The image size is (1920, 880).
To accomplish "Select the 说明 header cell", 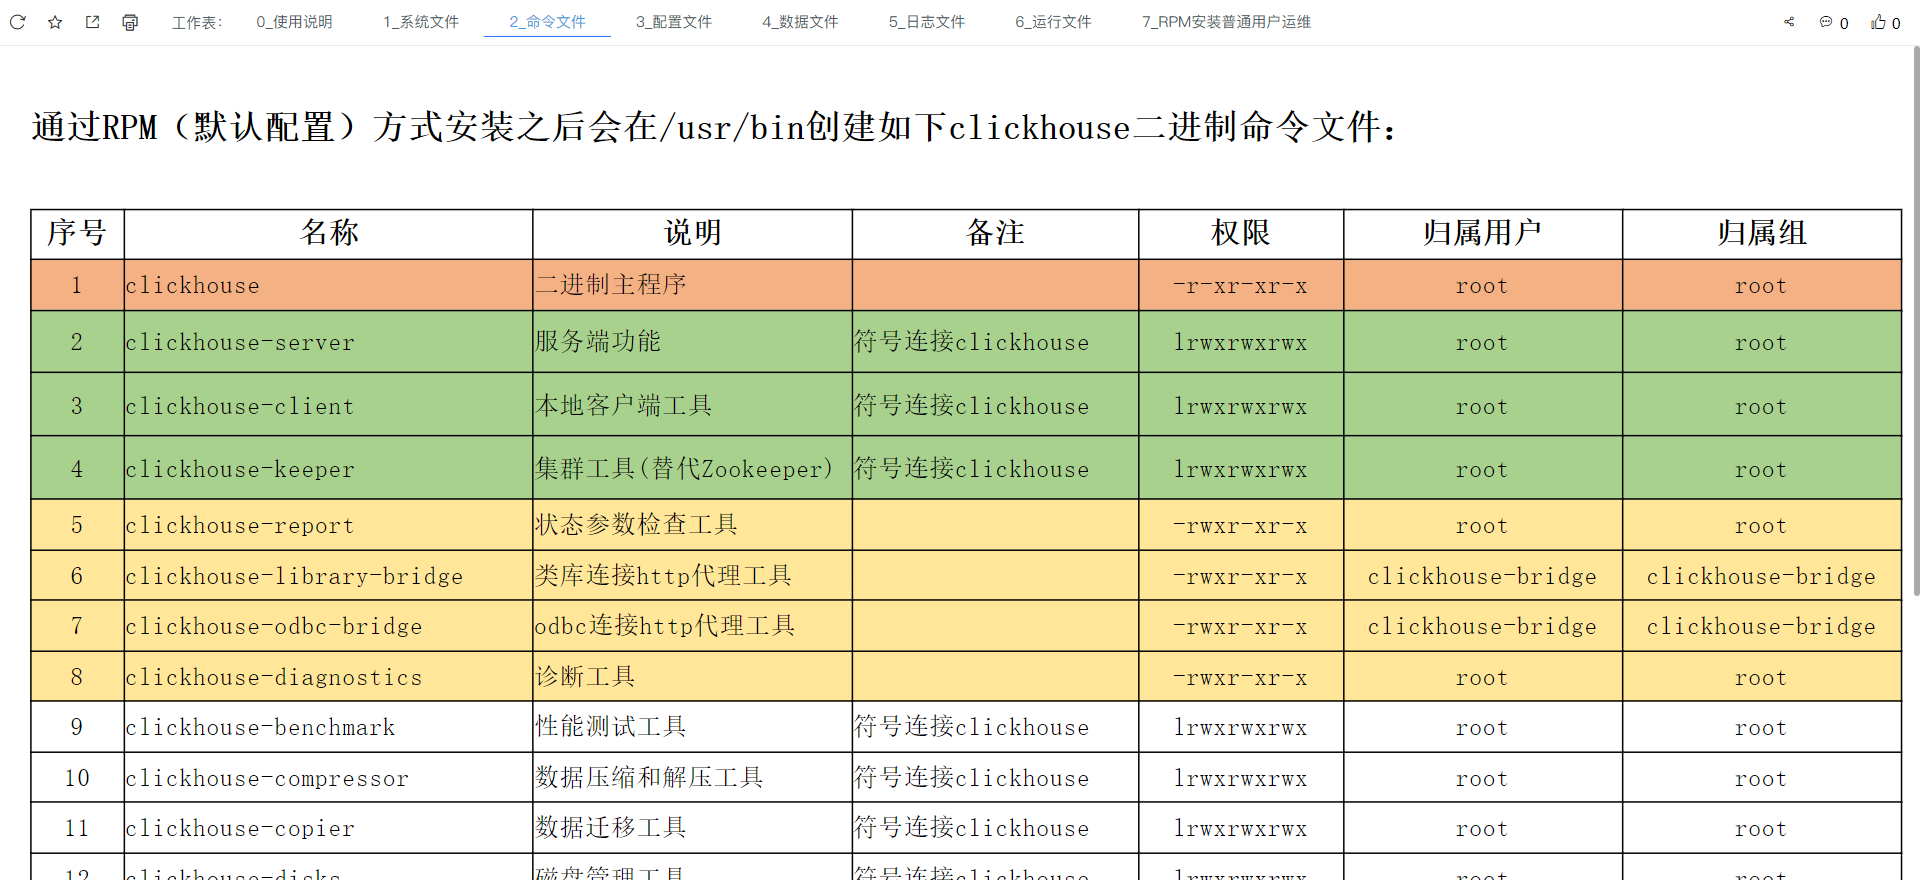I will pyautogui.click(x=693, y=234).
